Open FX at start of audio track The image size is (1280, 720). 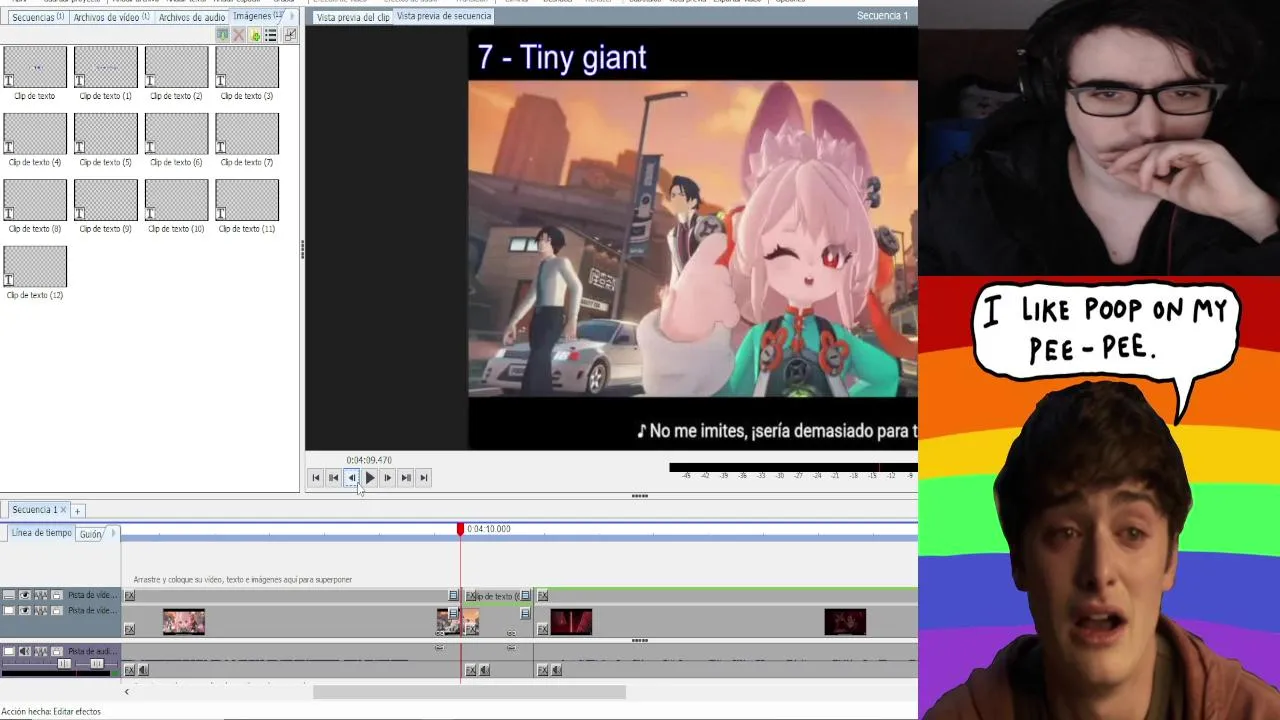coord(129,670)
